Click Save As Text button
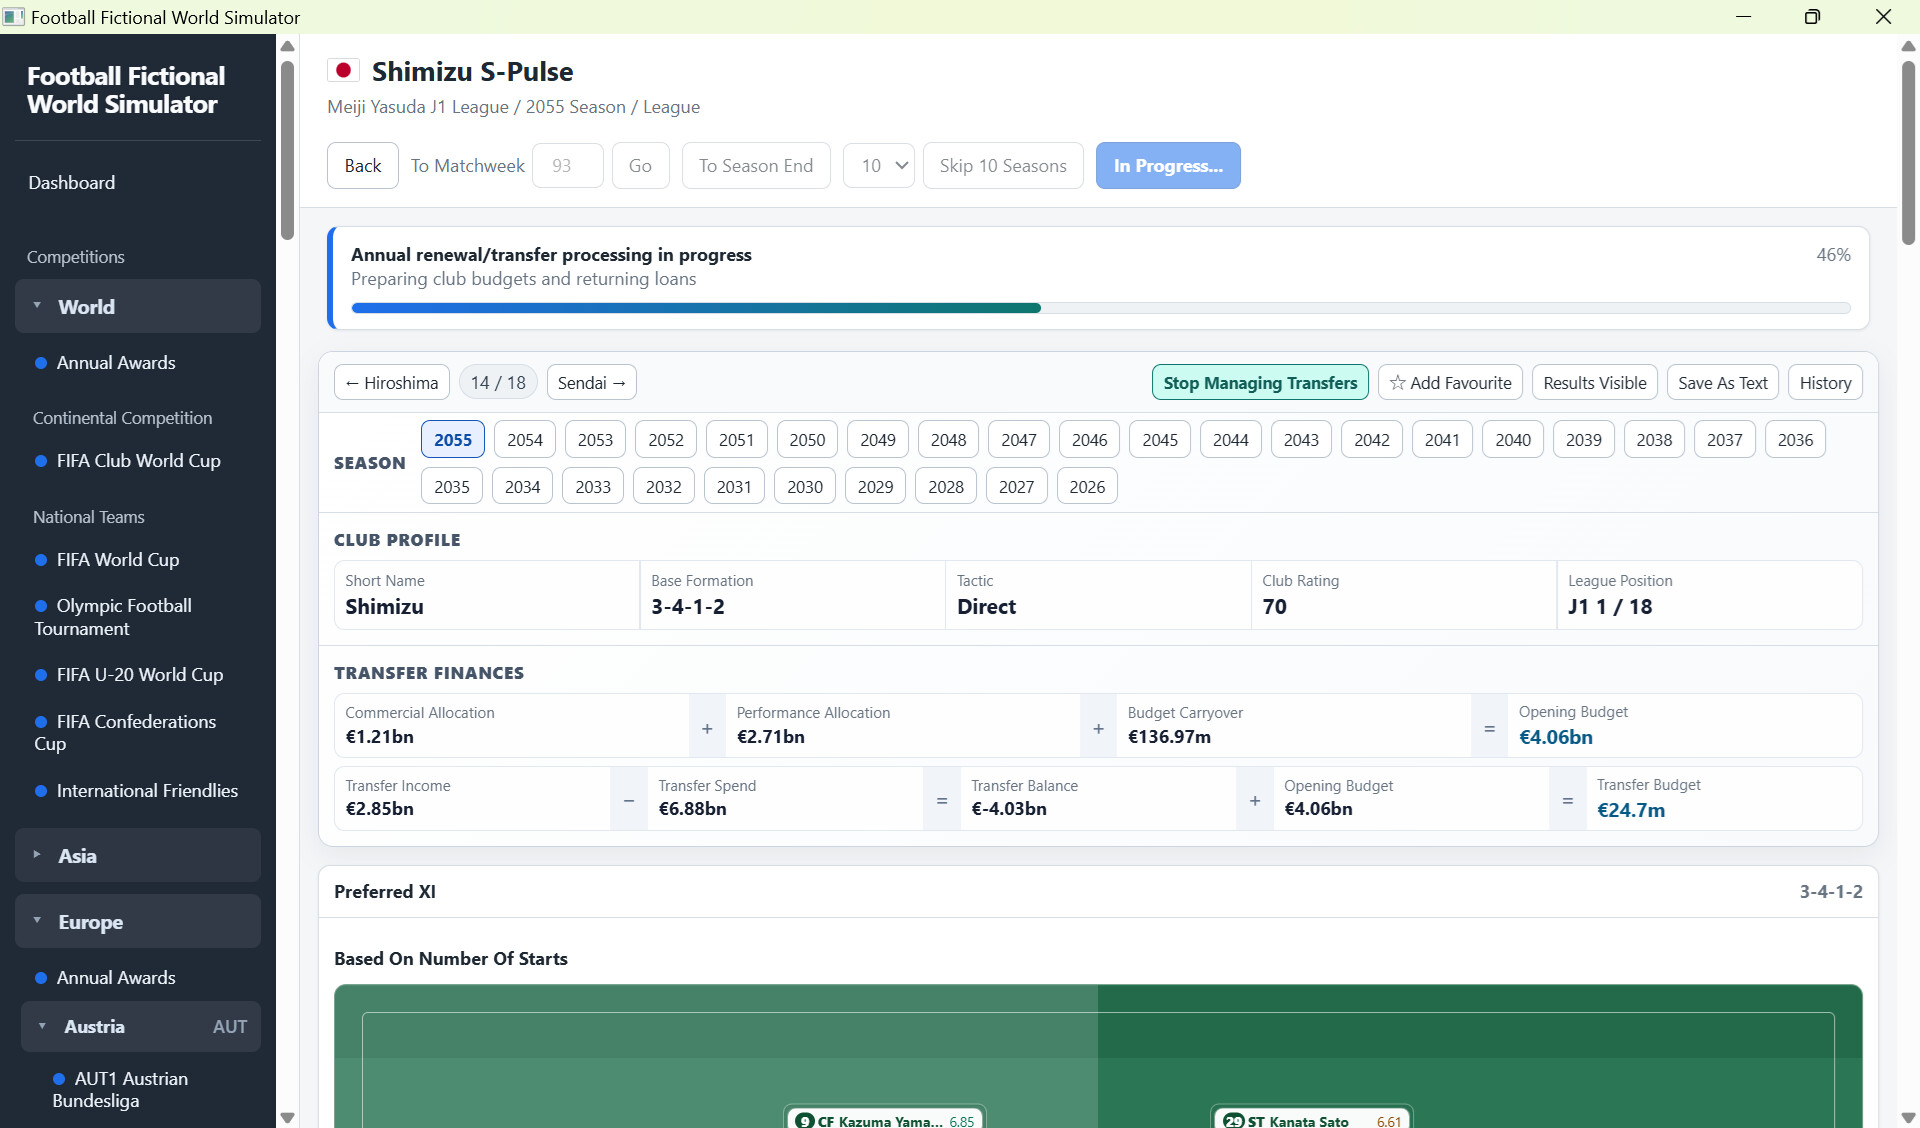The image size is (1920, 1128). (x=1723, y=383)
